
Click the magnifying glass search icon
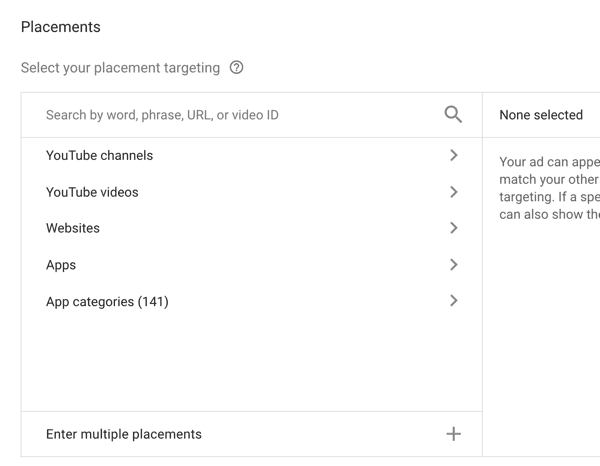point(453,115)
